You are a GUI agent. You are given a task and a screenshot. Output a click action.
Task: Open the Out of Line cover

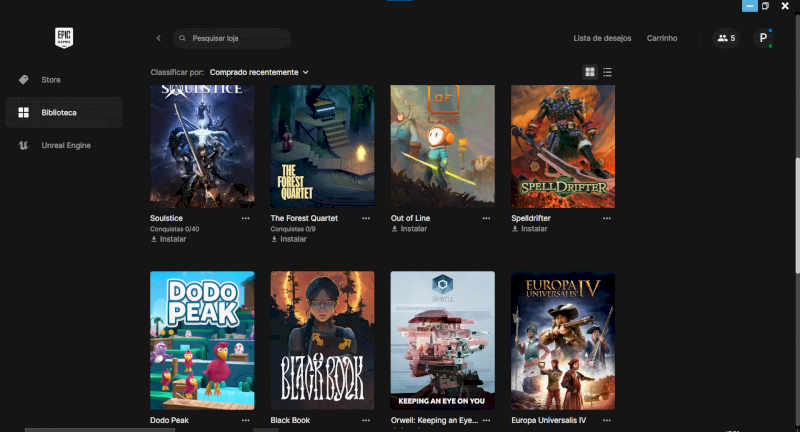(x=442, y=146)
